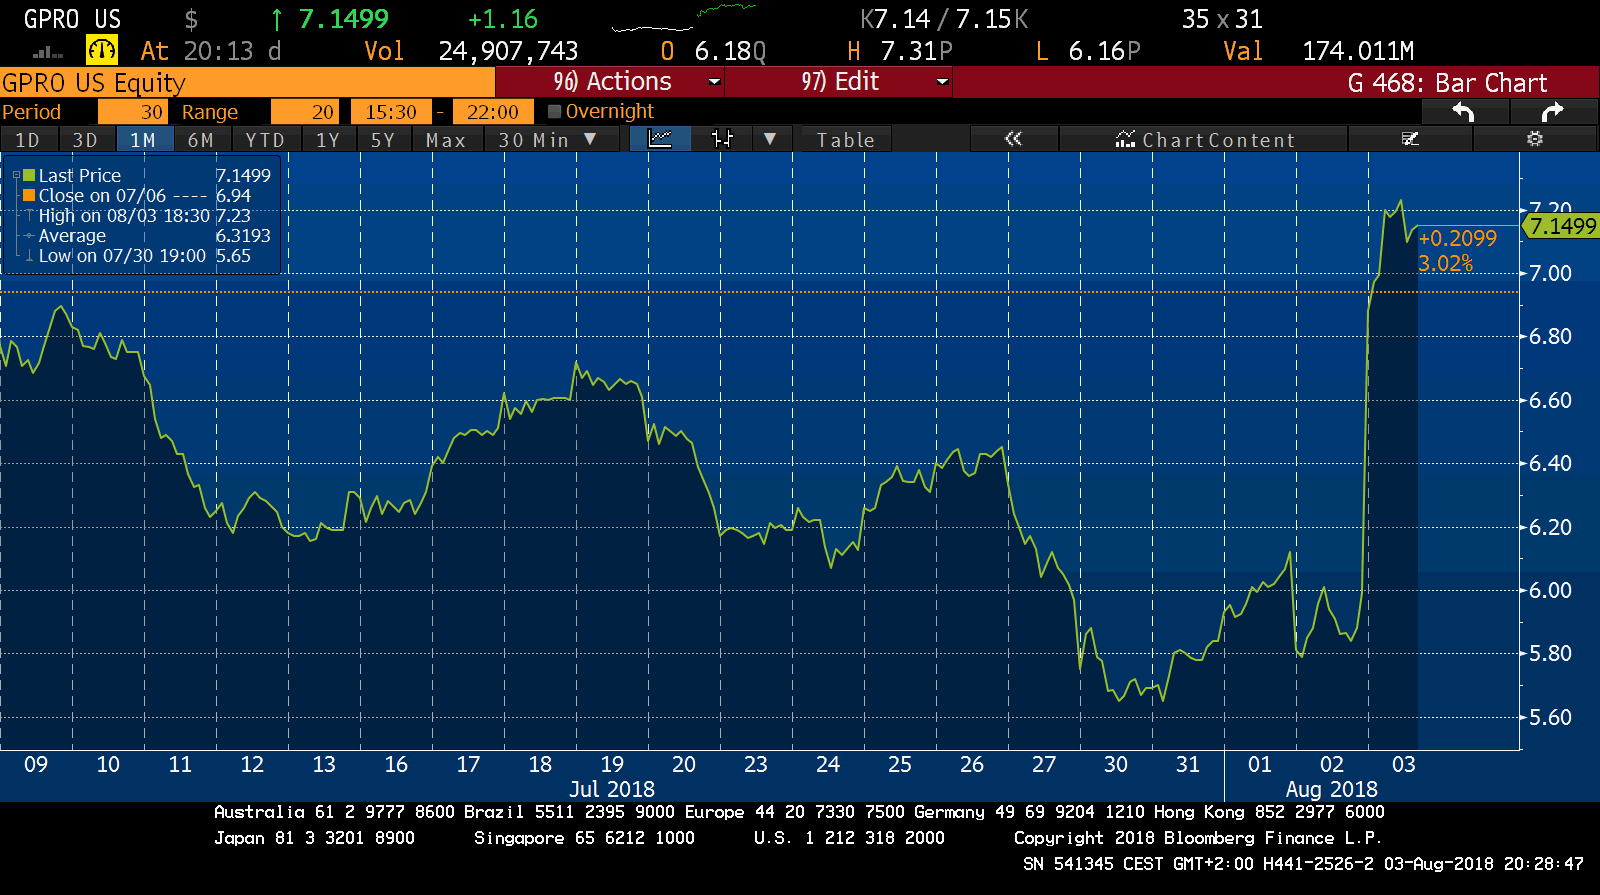Click the High on 08/03 legend entry
Screen dimensions: 1600x895
(144, 216)
